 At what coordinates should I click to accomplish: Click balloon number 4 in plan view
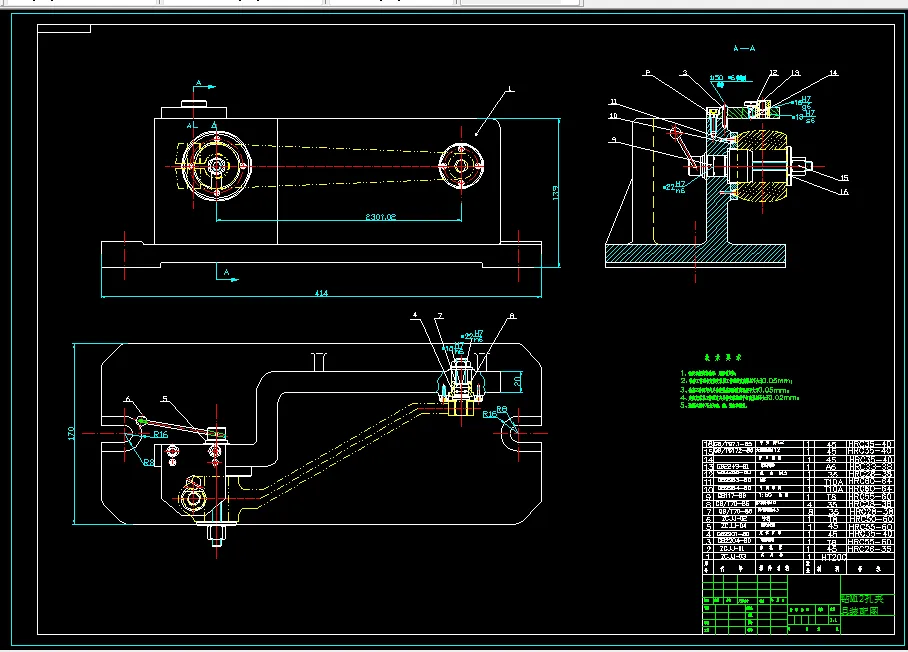point(415,316)
